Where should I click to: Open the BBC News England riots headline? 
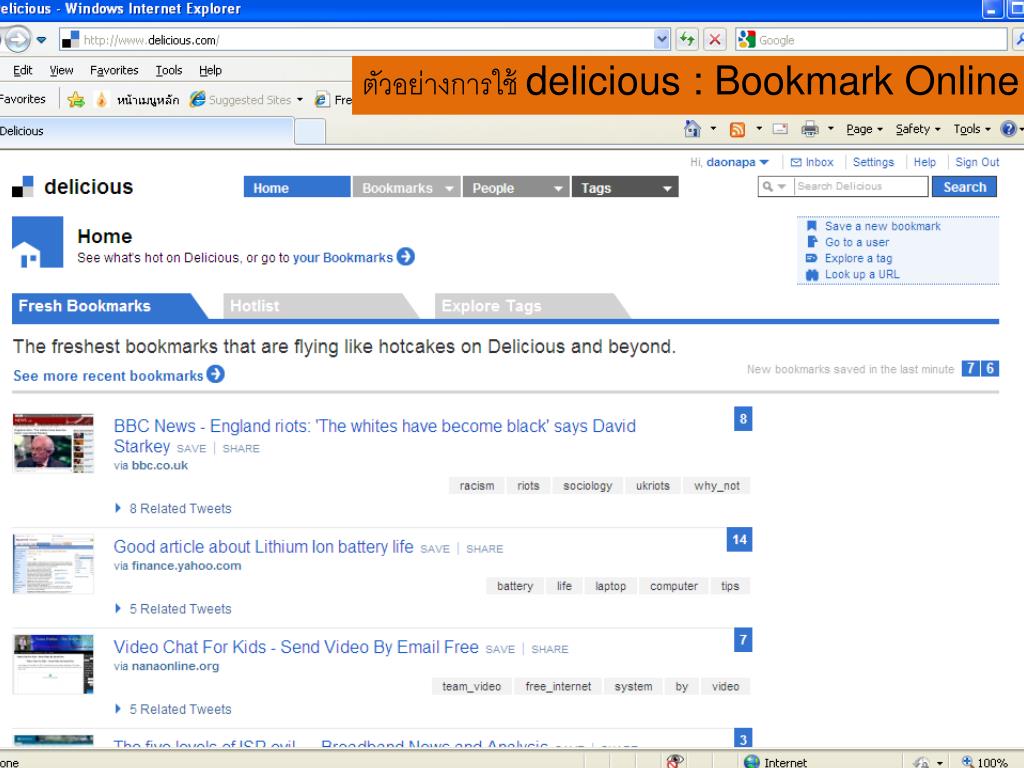(x=374, y=436)
